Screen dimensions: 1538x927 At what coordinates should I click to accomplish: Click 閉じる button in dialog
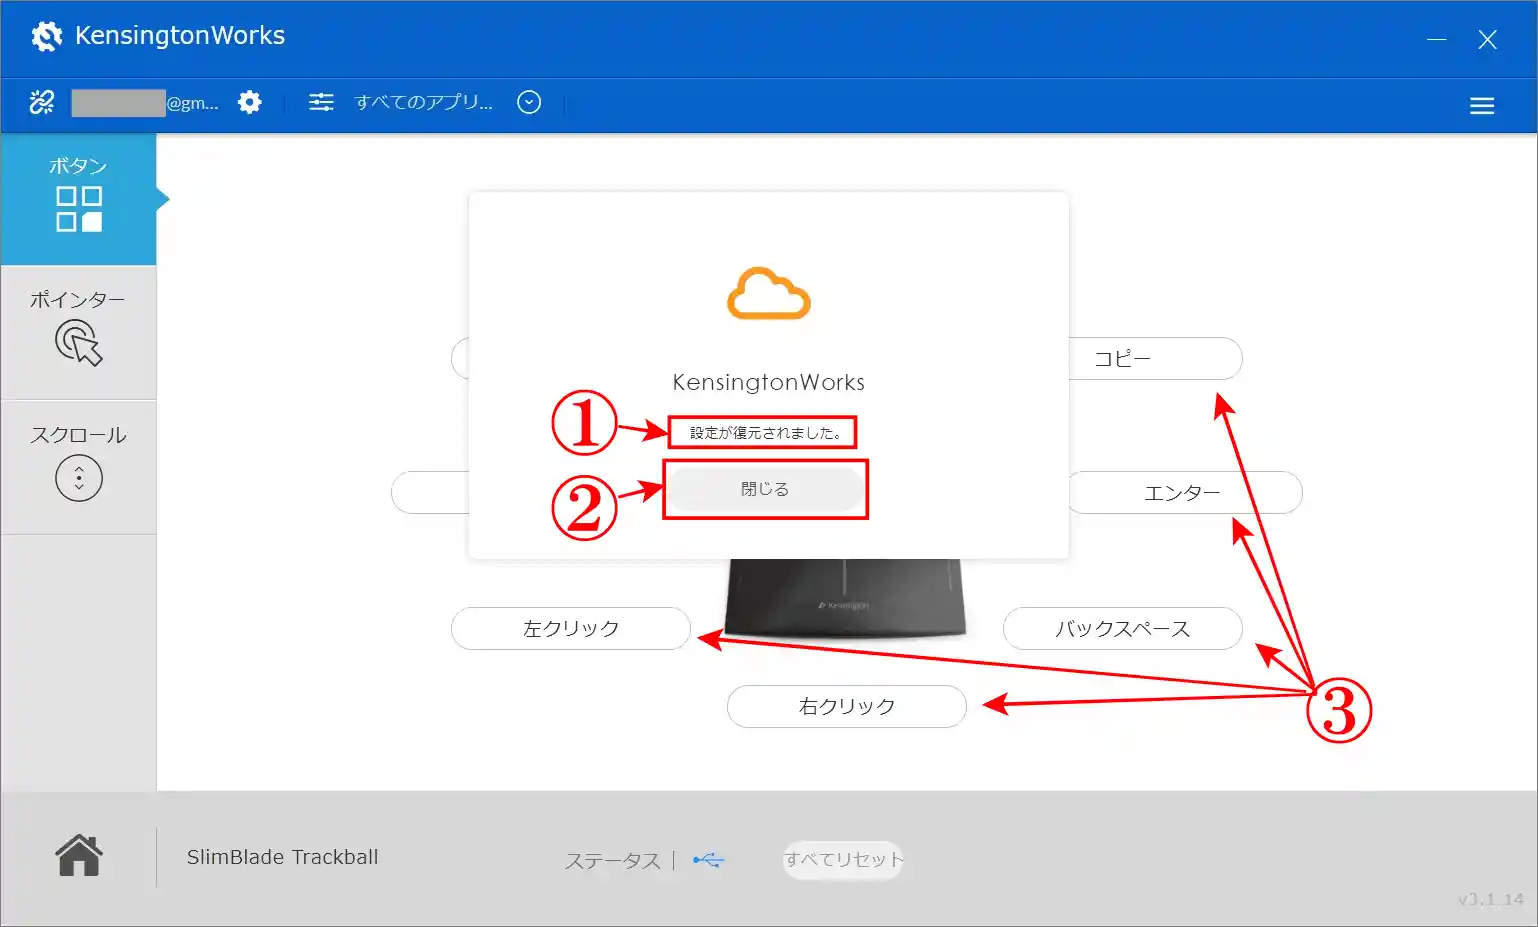click(x=765, y=489)
